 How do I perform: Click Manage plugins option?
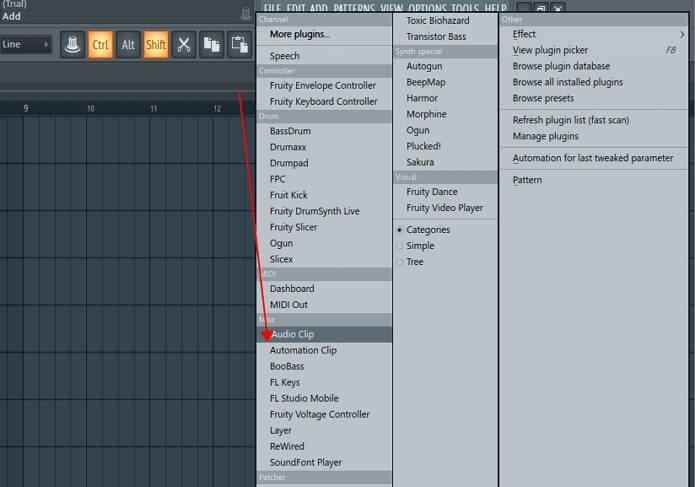[x=545, y=136]
